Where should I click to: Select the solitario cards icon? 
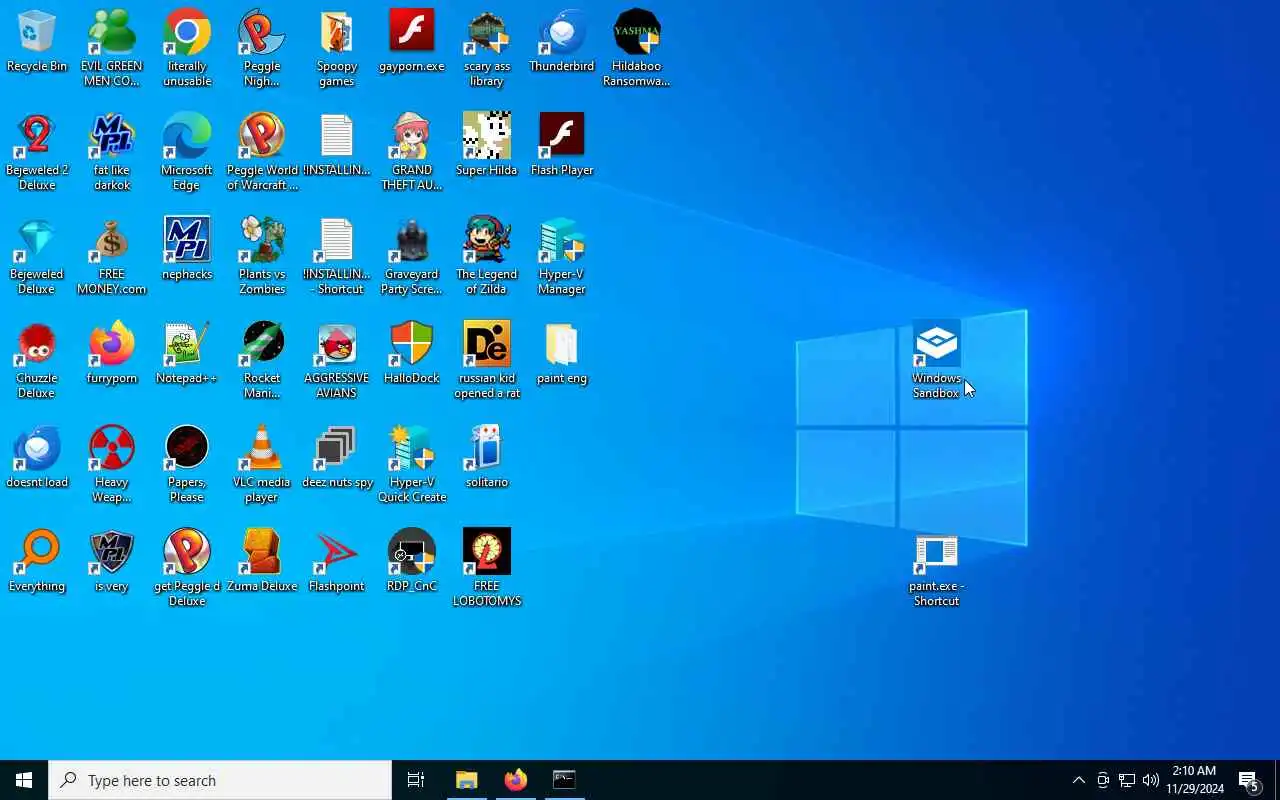(x=487, y=458)
